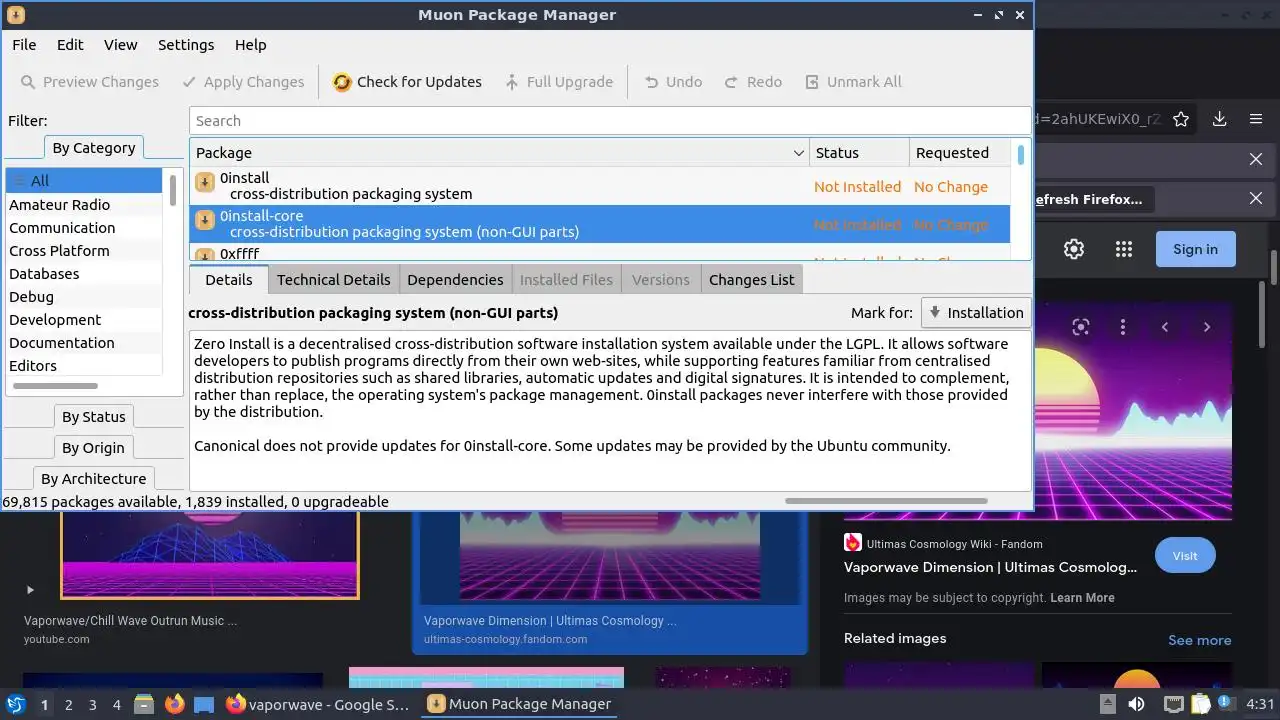Click the Muon app icon in title bar

coord(15,15)
